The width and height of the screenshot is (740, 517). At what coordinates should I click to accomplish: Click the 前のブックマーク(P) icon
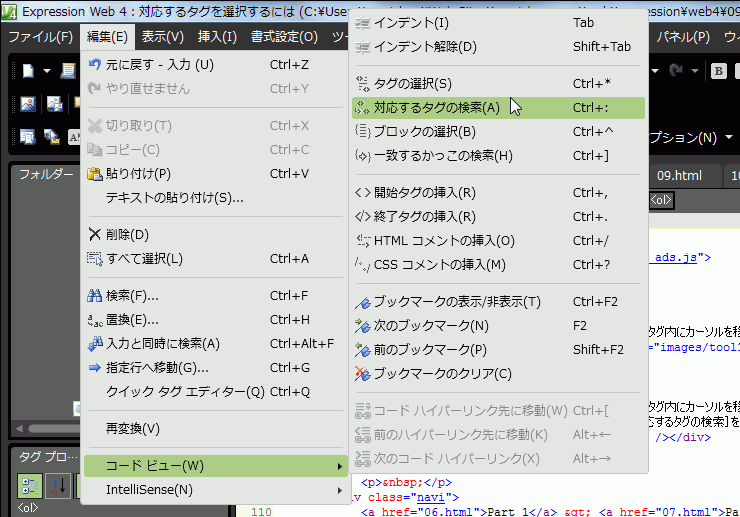coord(362,350)
